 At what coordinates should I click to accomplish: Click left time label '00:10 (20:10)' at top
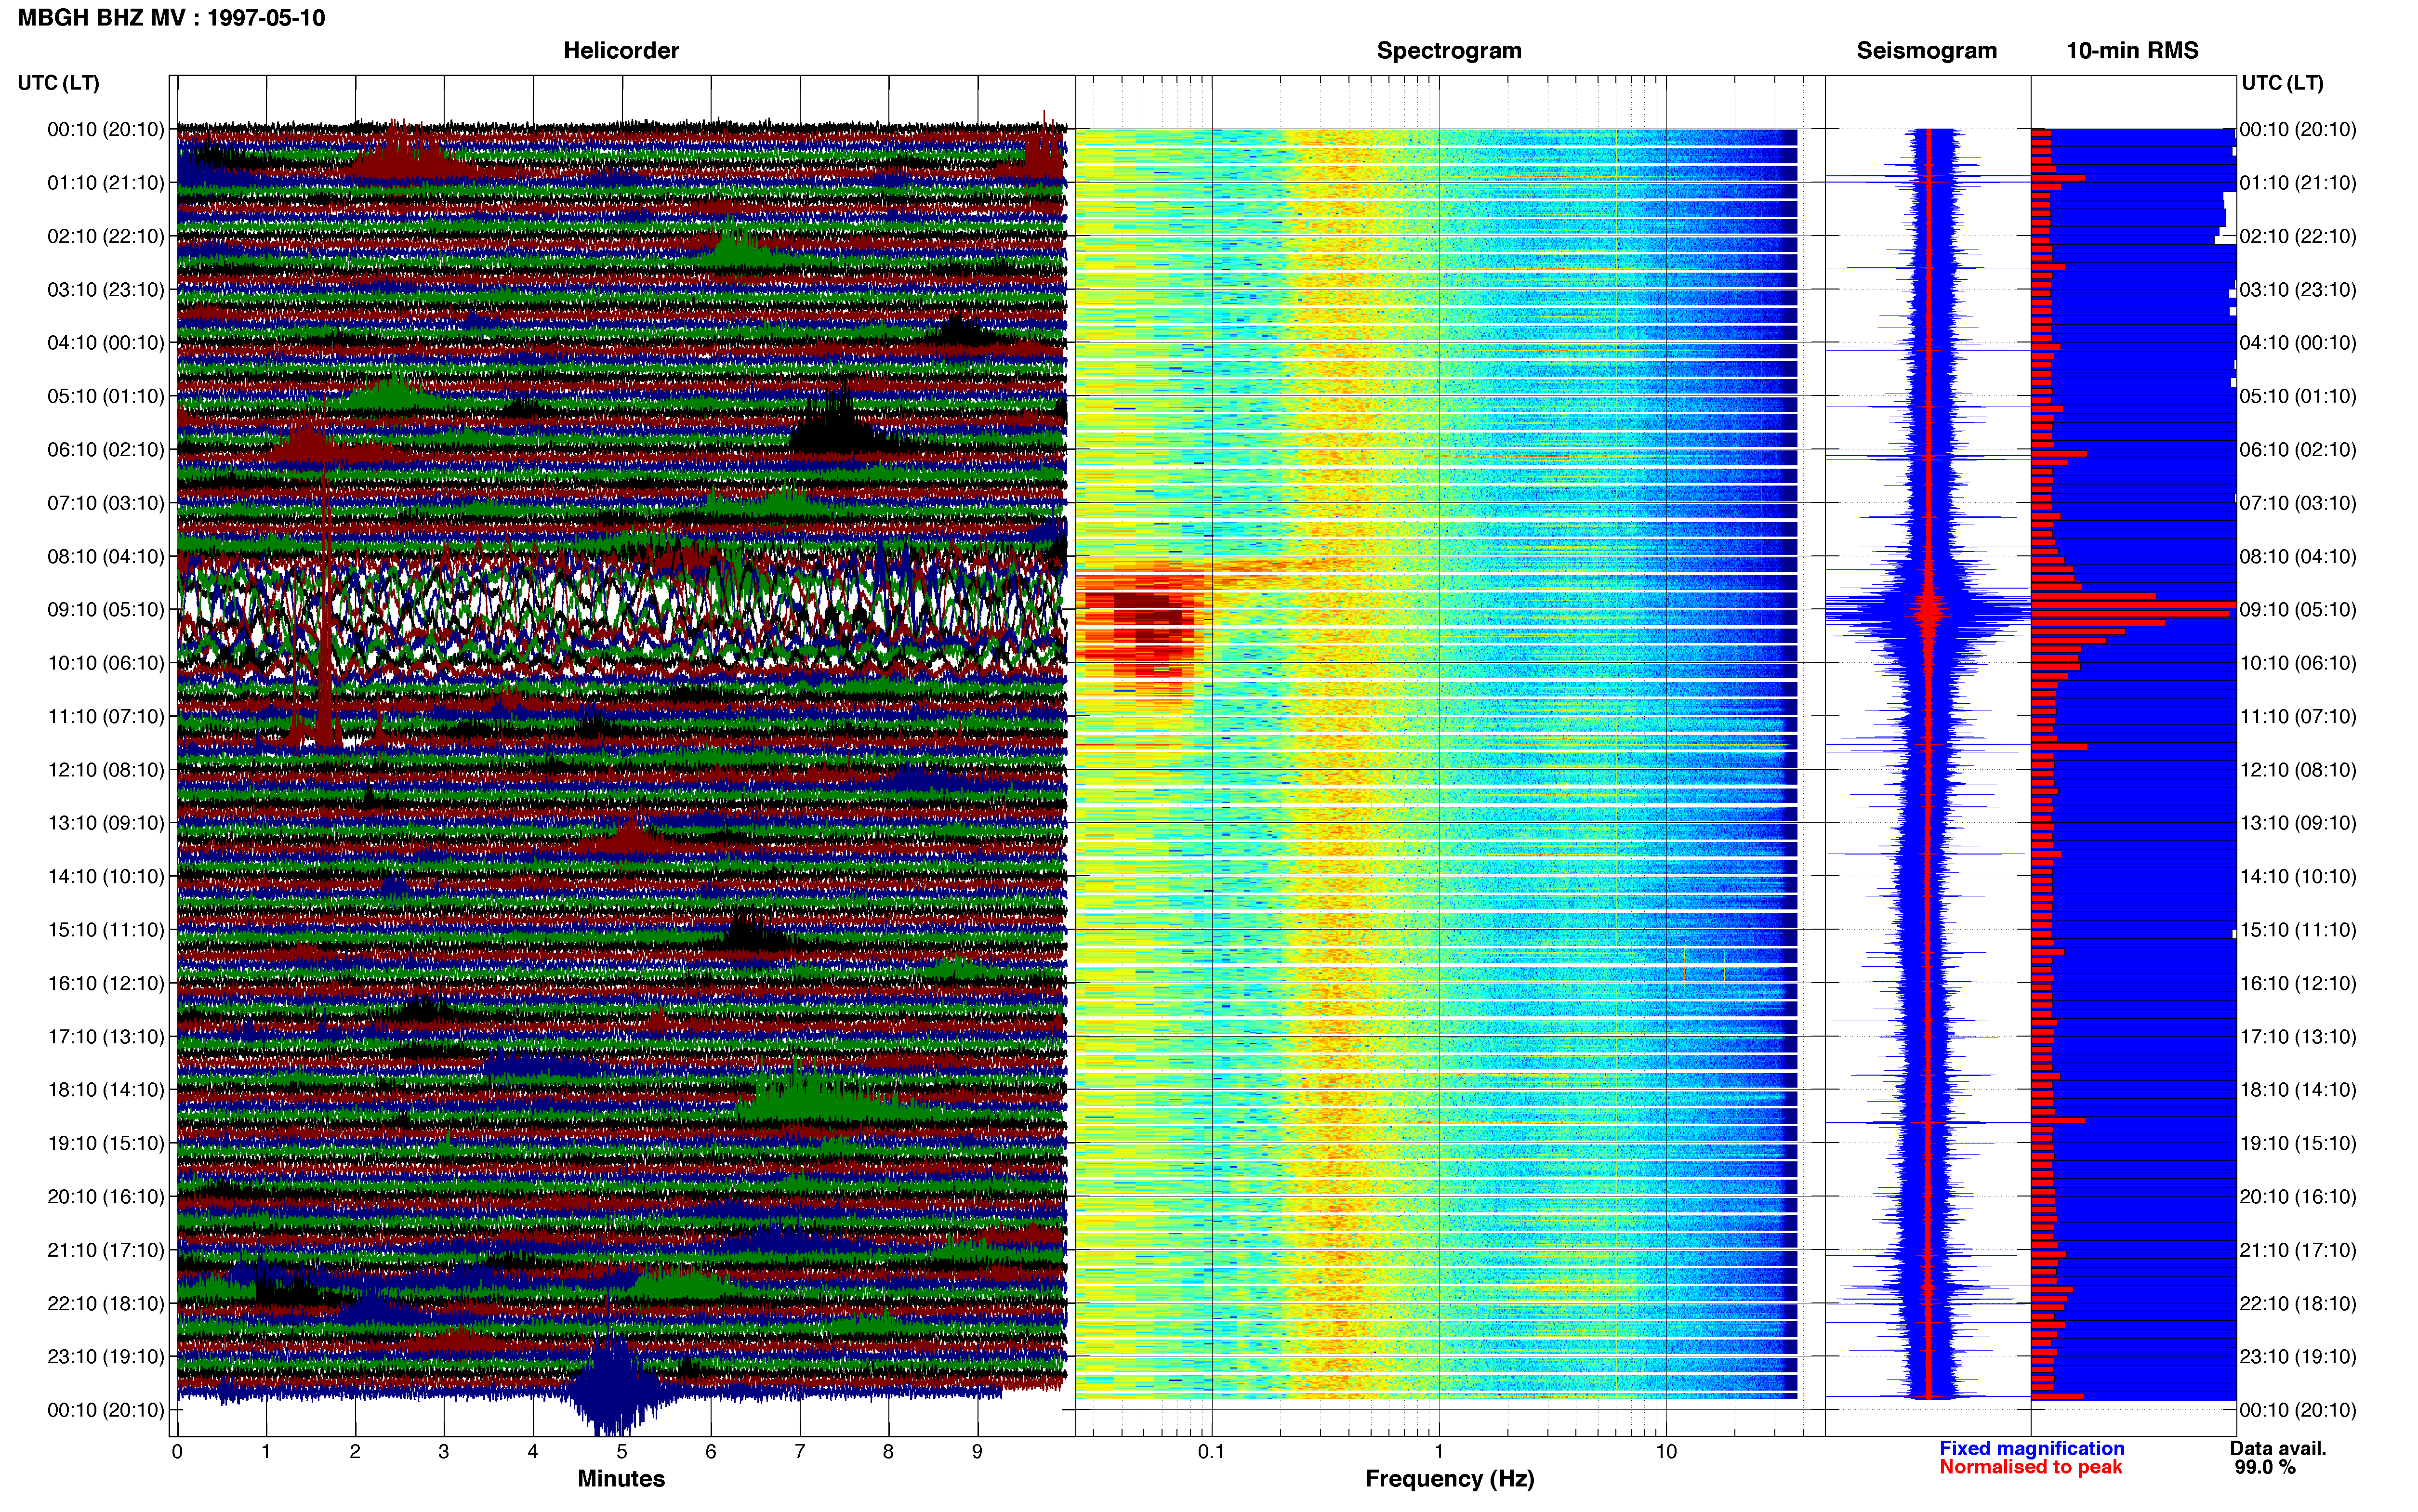pyautogui.click(x=106, y=130)
